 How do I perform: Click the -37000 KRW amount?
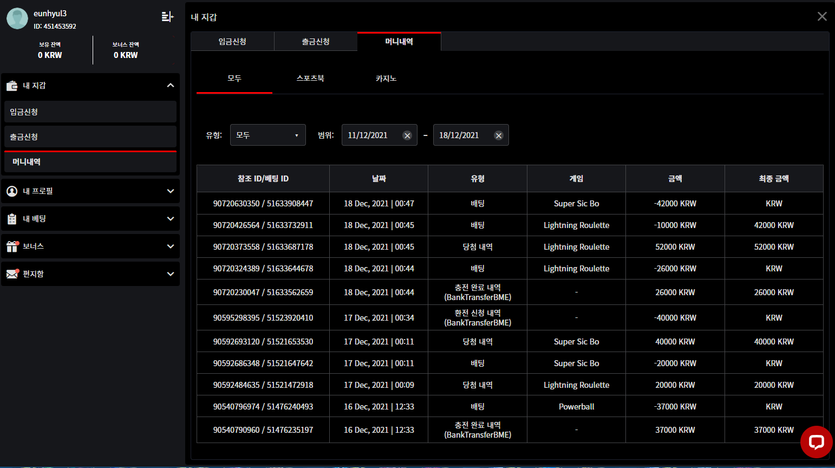[x=675, y=407]
